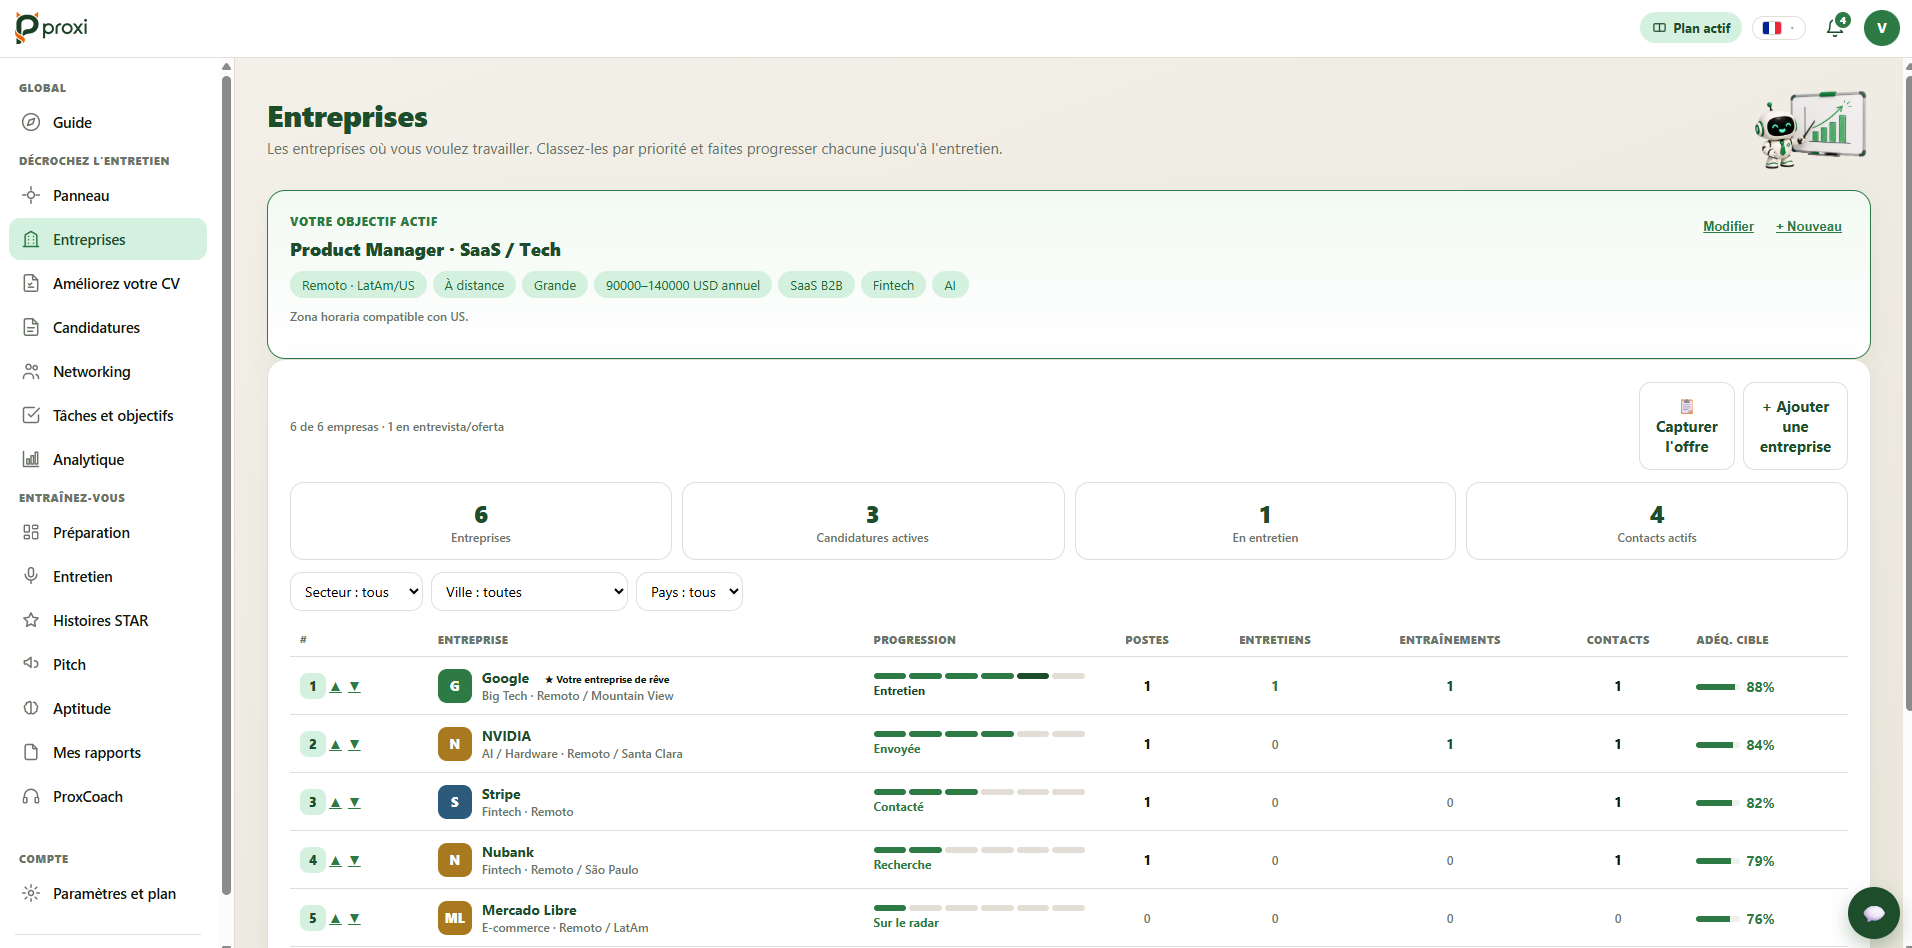The height and width of the screenshot is (948, 1912).
Task: Open the chat support bubble
Action: pyautogui.click(x=1874, y=913)
